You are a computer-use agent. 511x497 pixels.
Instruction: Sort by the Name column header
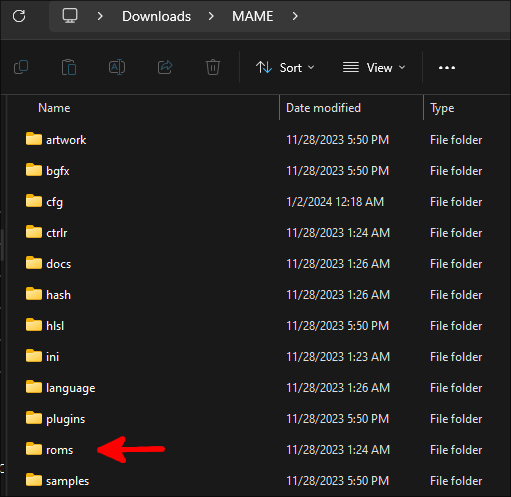click(x=54, y=108)
